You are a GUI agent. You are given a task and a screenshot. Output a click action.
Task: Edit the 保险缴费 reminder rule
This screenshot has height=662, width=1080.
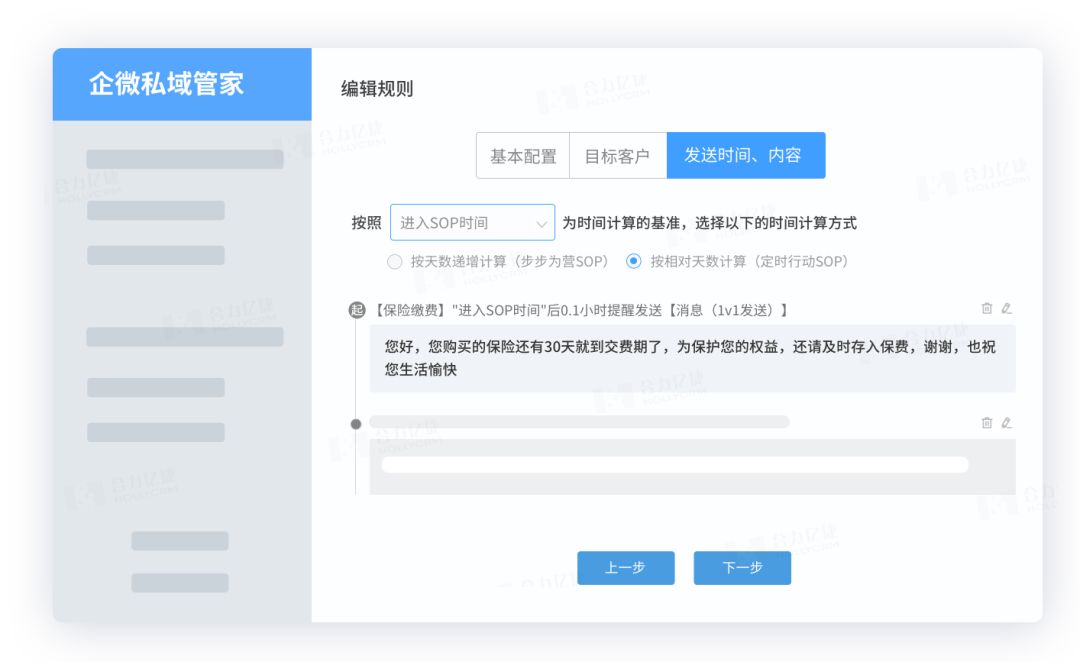pos(1007,309)
